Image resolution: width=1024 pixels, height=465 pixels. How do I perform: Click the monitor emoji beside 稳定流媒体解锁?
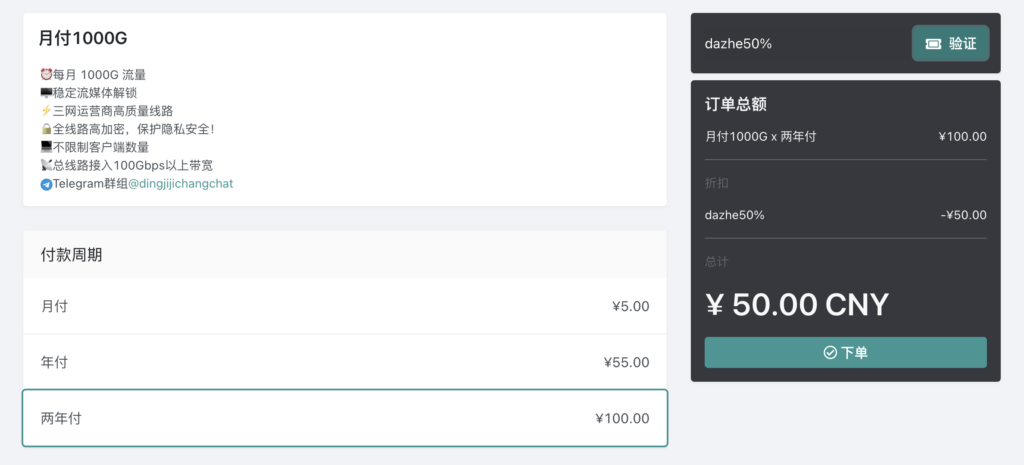46,93
